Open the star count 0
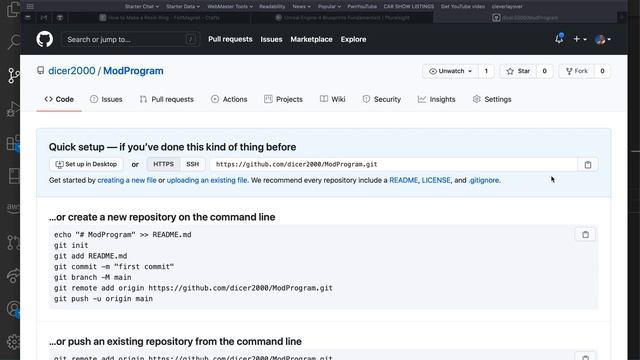Viewport: 640px width, 360px height. pos(544,71)
